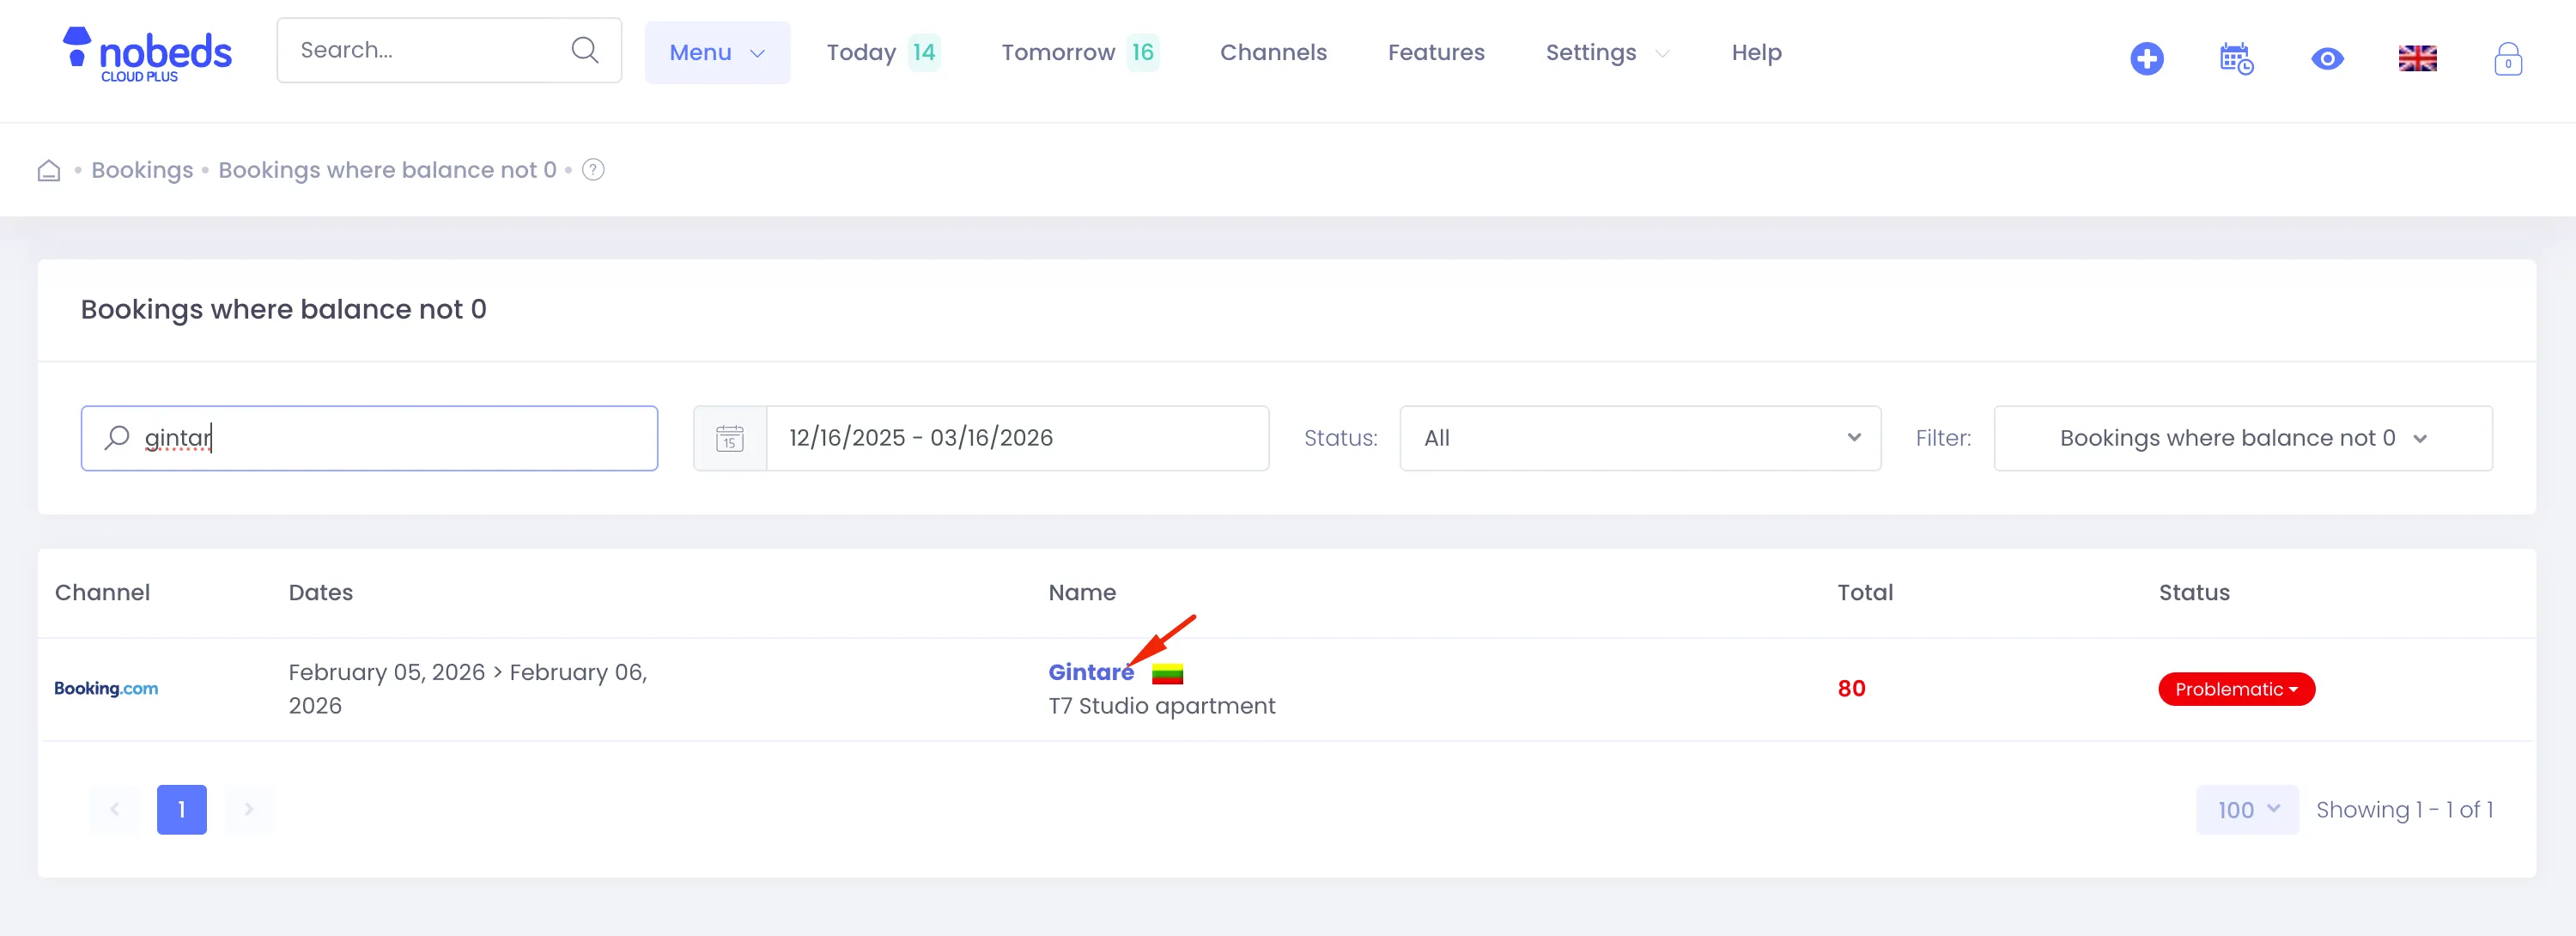Screen dimensions: 2576x936
Task: Click the blue plus add-booking icon
Action: pyautogui.click(x=2146, y=59)
